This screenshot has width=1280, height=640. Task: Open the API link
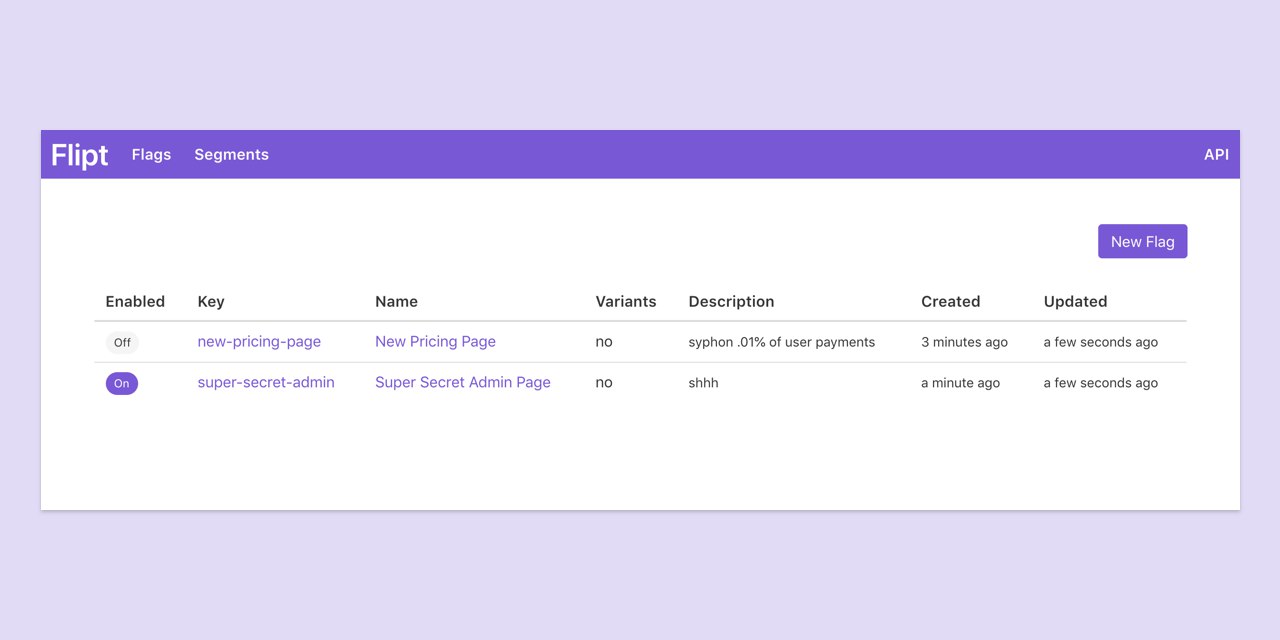(1216, 155)
